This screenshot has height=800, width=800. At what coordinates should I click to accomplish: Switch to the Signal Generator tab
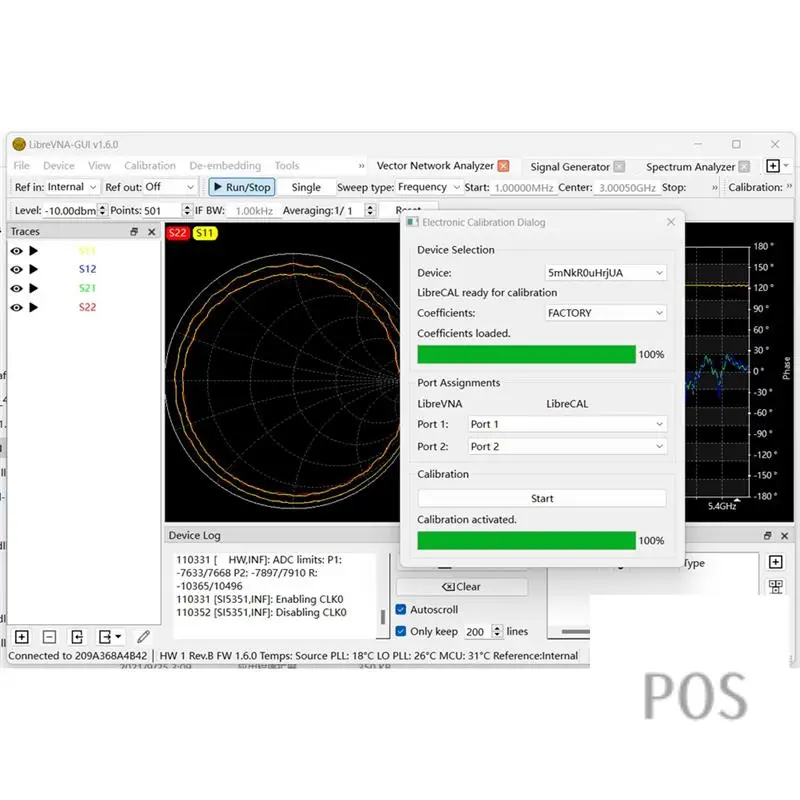(x=570, y=167)
